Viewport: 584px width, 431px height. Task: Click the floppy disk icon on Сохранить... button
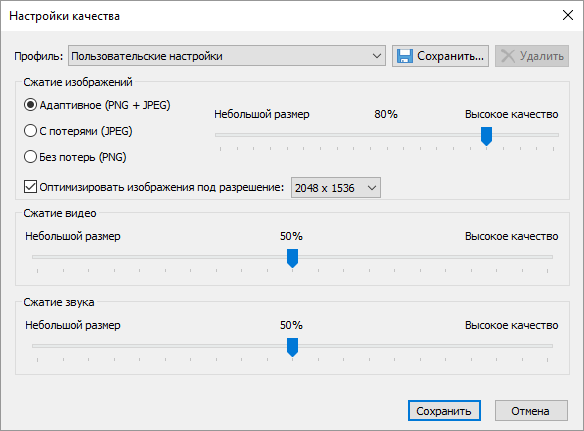coord(404,56)
